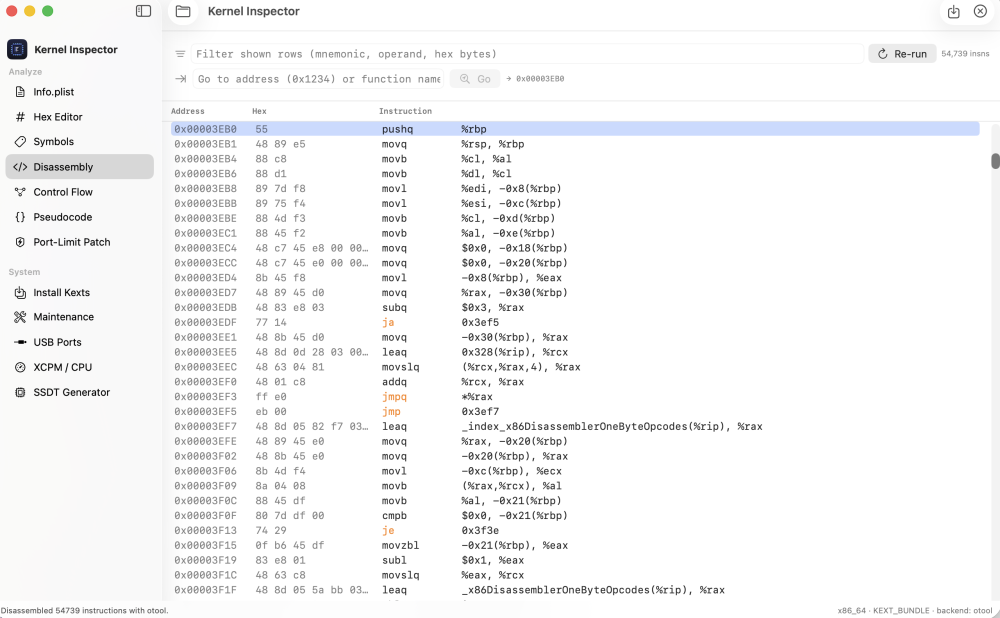
Task: Open the Symbols view
Action: (x=80, y=142)
